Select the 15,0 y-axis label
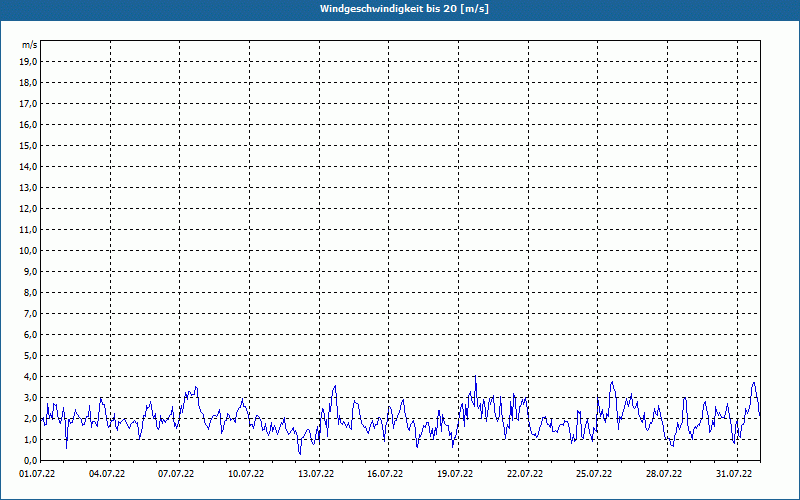 [x=29, y=146]
